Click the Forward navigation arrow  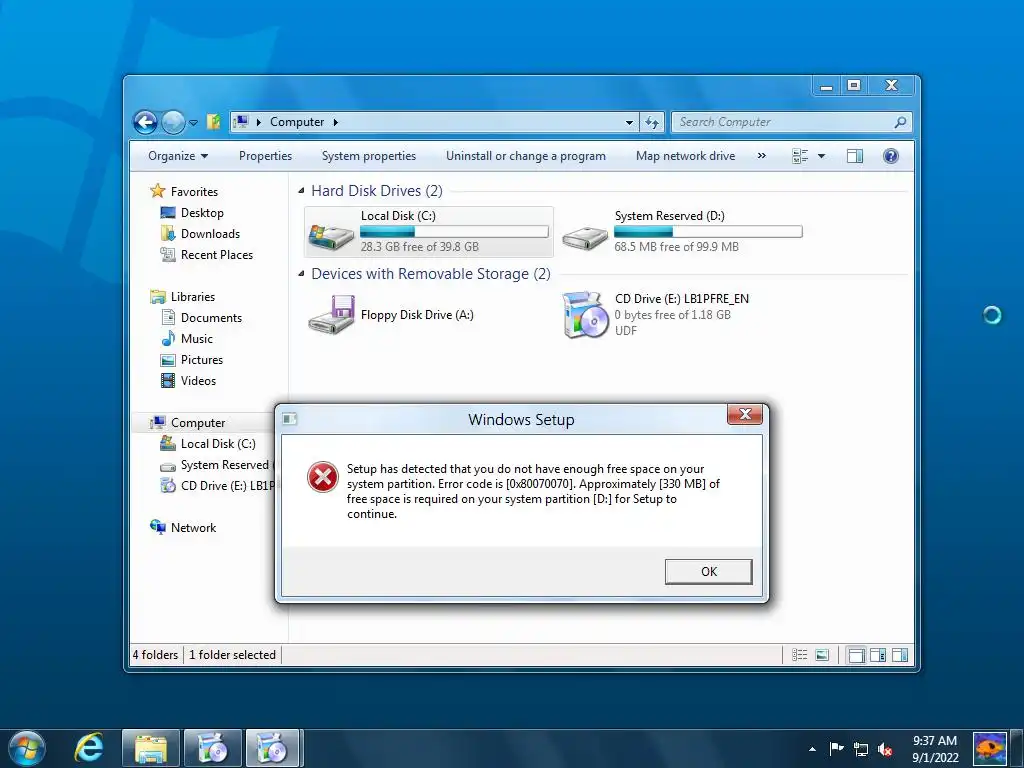click(173, 122)
